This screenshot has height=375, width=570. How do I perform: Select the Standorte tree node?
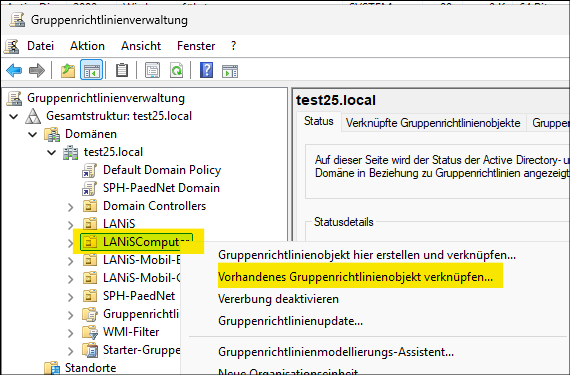(x=90, y=368)
